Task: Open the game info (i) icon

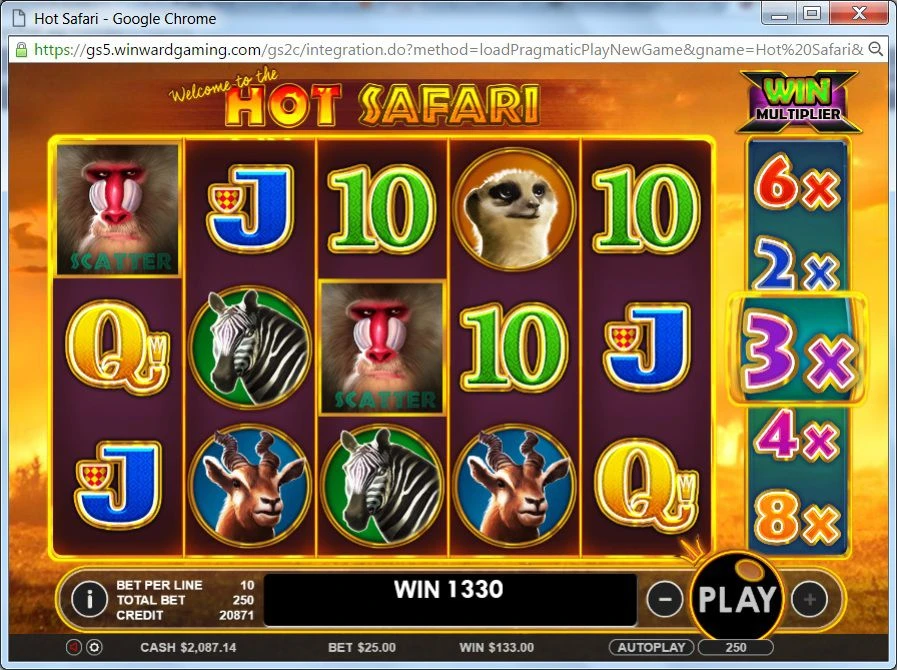Action: click(89, 599)
